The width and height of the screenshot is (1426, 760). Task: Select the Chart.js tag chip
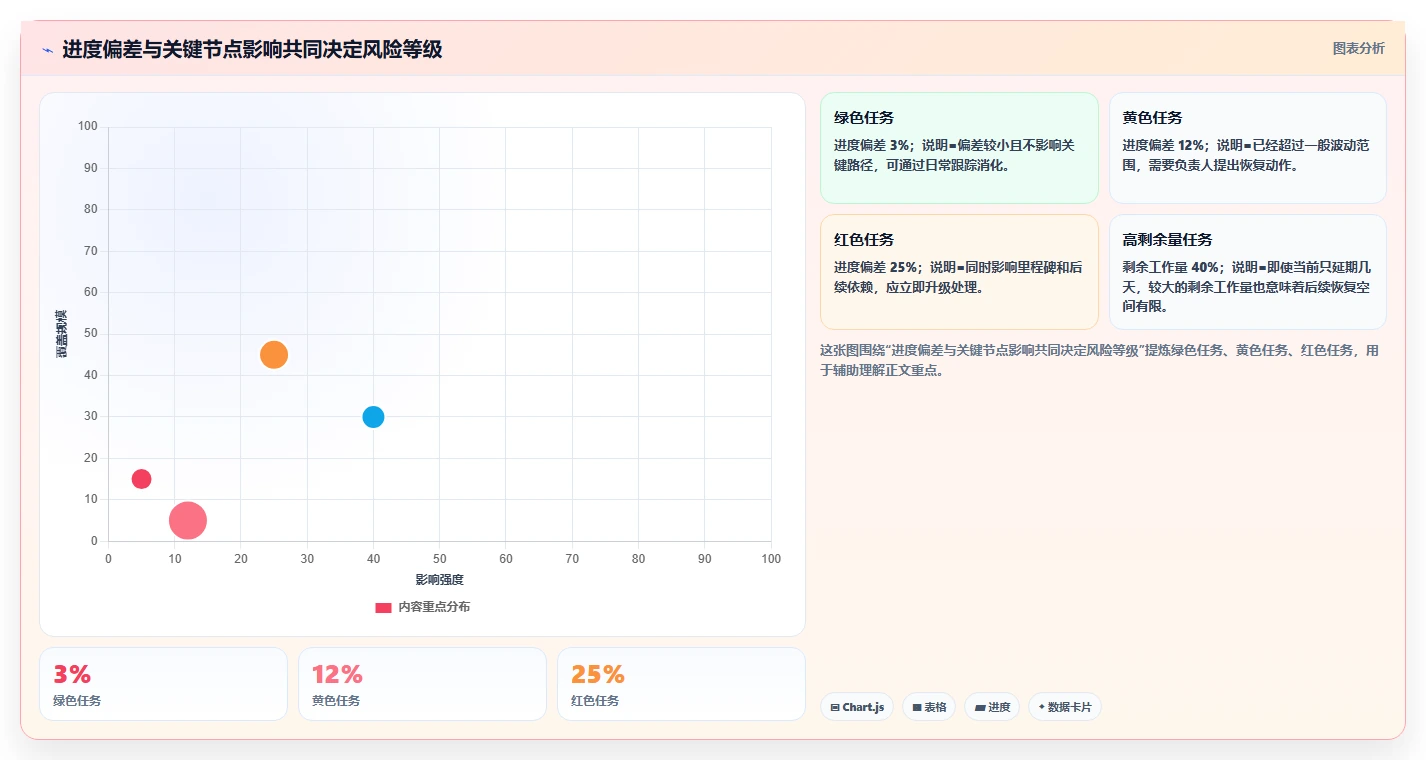[857, 707]
